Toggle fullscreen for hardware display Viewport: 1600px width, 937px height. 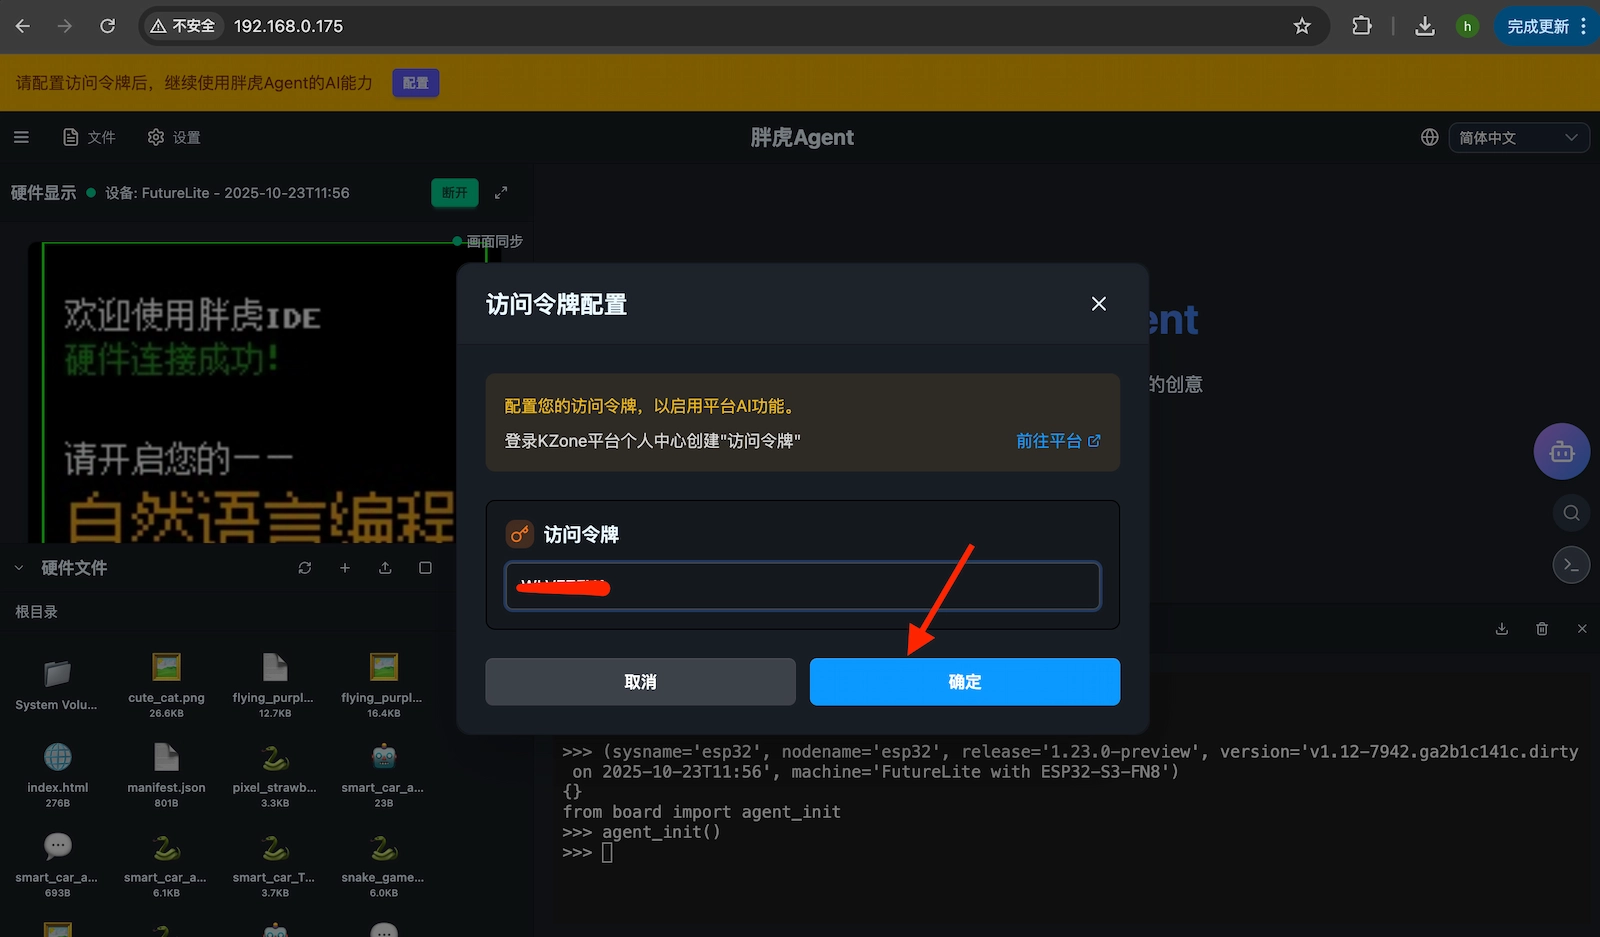501,192
